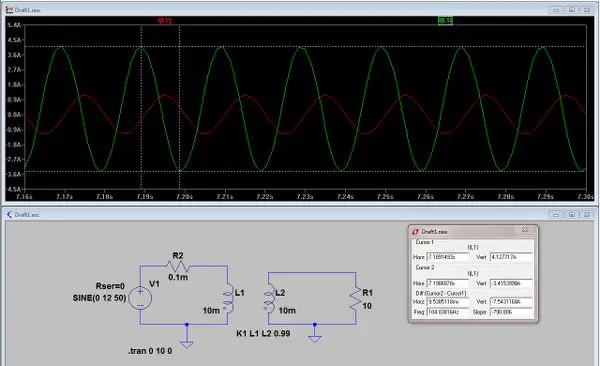The height and width of the screenshot is (366, 600).
Task: Maximize the Draft1.asc schematic window
Action: click(x=572, y=215)
